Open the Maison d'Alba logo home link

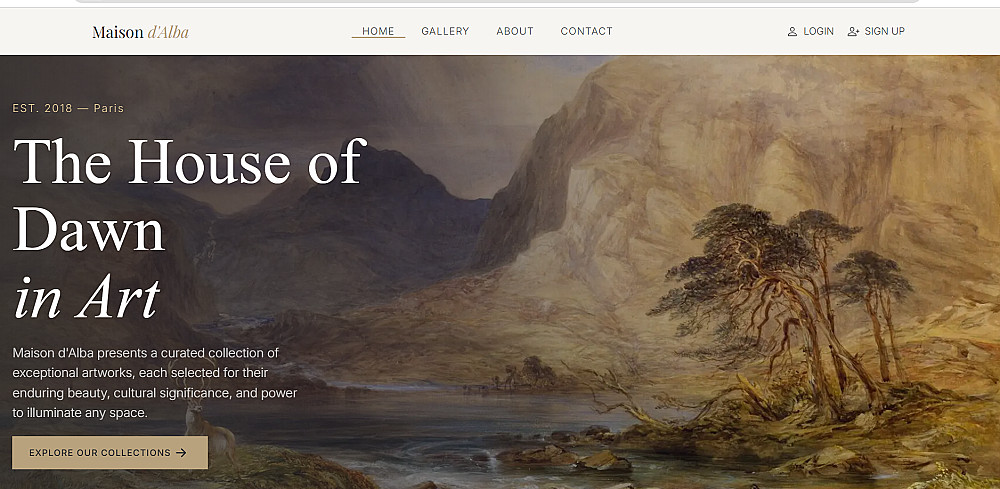pos(140,32)
